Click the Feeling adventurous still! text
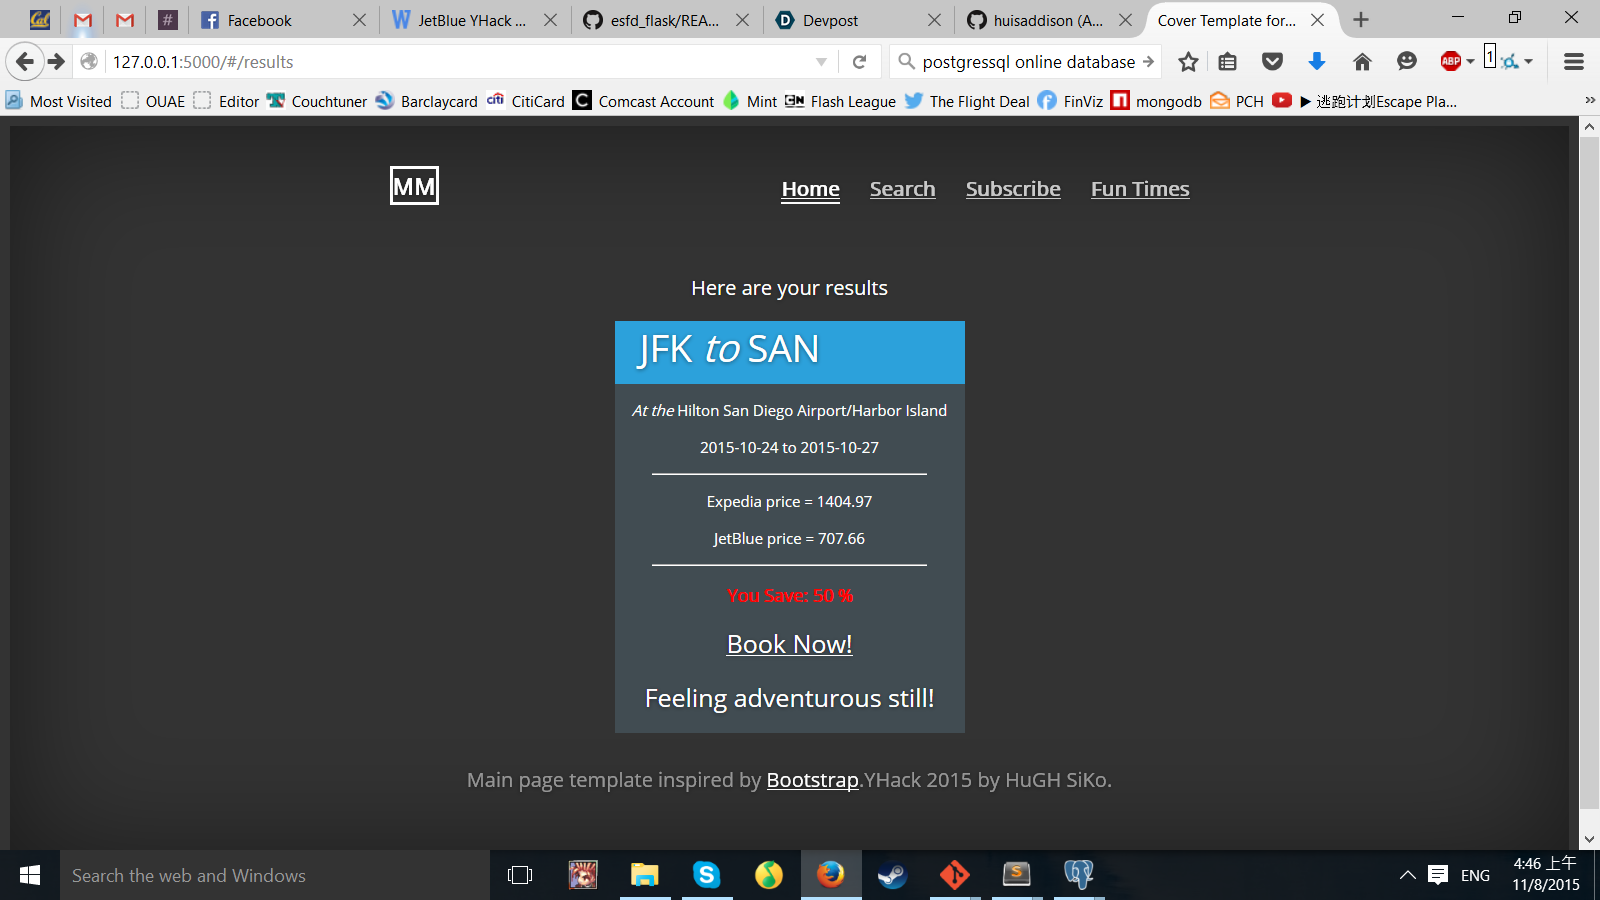This screenshot has height=900, width=1600. pyautogui.click(x=789, y=698)
